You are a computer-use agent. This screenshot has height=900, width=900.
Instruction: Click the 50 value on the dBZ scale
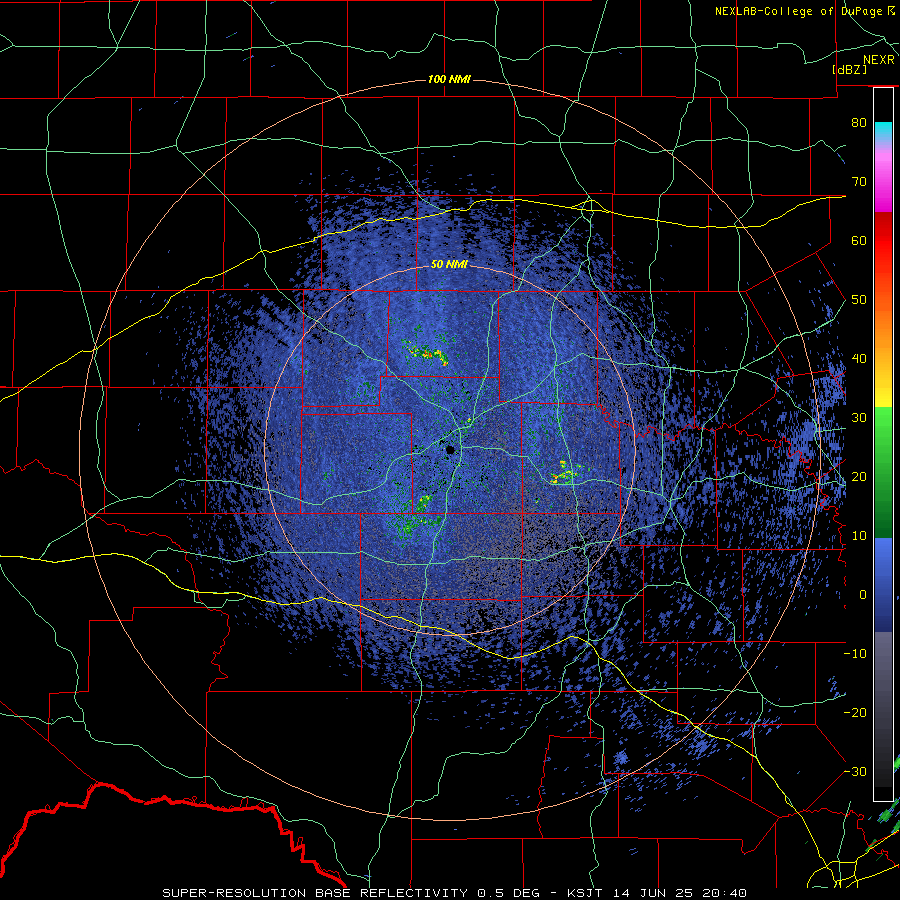859,300
